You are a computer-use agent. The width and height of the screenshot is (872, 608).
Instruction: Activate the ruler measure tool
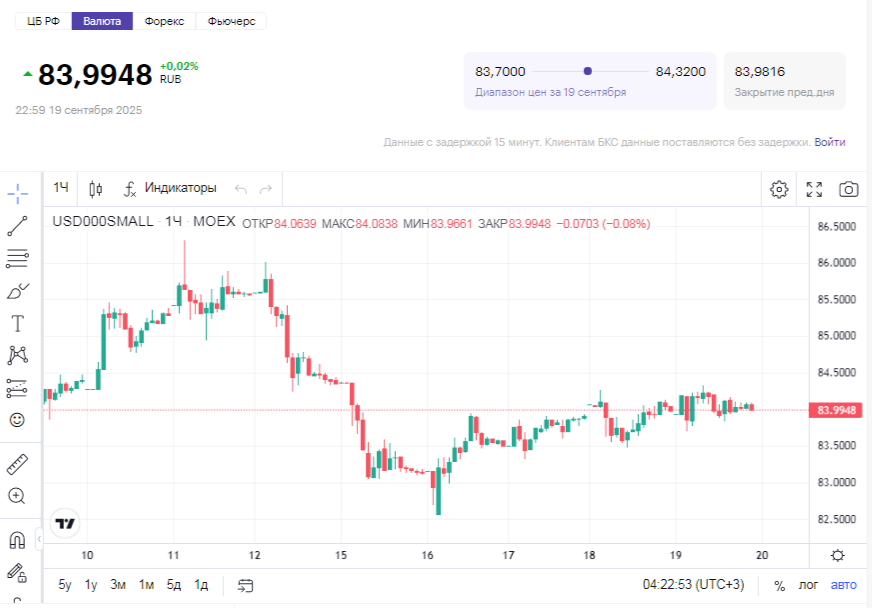pos(18,464)
